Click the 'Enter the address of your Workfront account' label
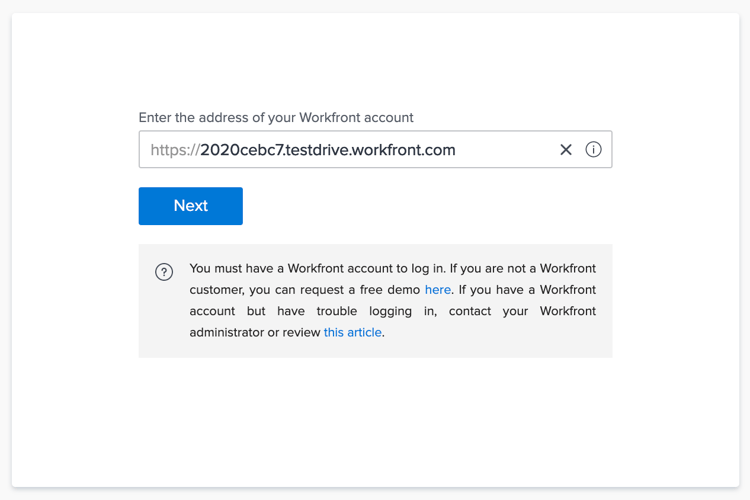The height and width of the screenshot is (500, 750). pos(276,118)
